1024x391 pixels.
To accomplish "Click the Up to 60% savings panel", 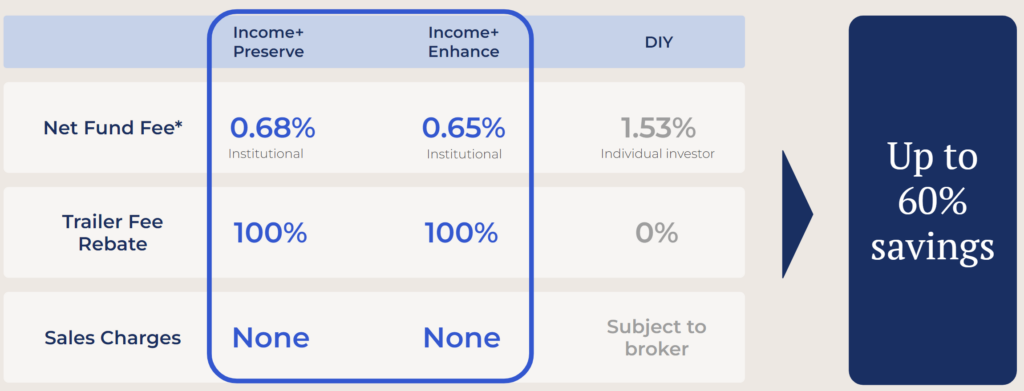I will click(x=933, y=200).
